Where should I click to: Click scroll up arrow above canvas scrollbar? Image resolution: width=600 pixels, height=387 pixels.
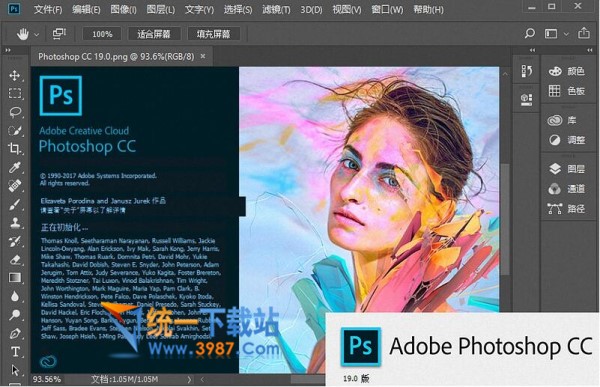point(505,74)
